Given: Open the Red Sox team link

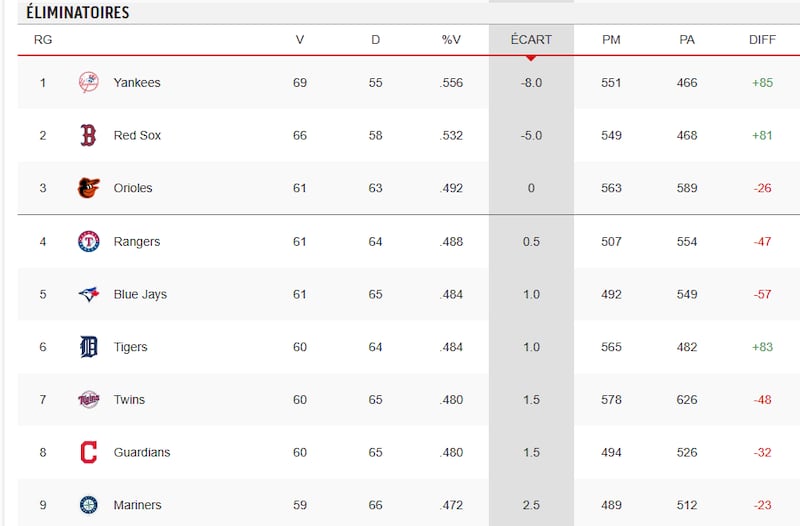Looking at the screenshot, I should point(137,135).
